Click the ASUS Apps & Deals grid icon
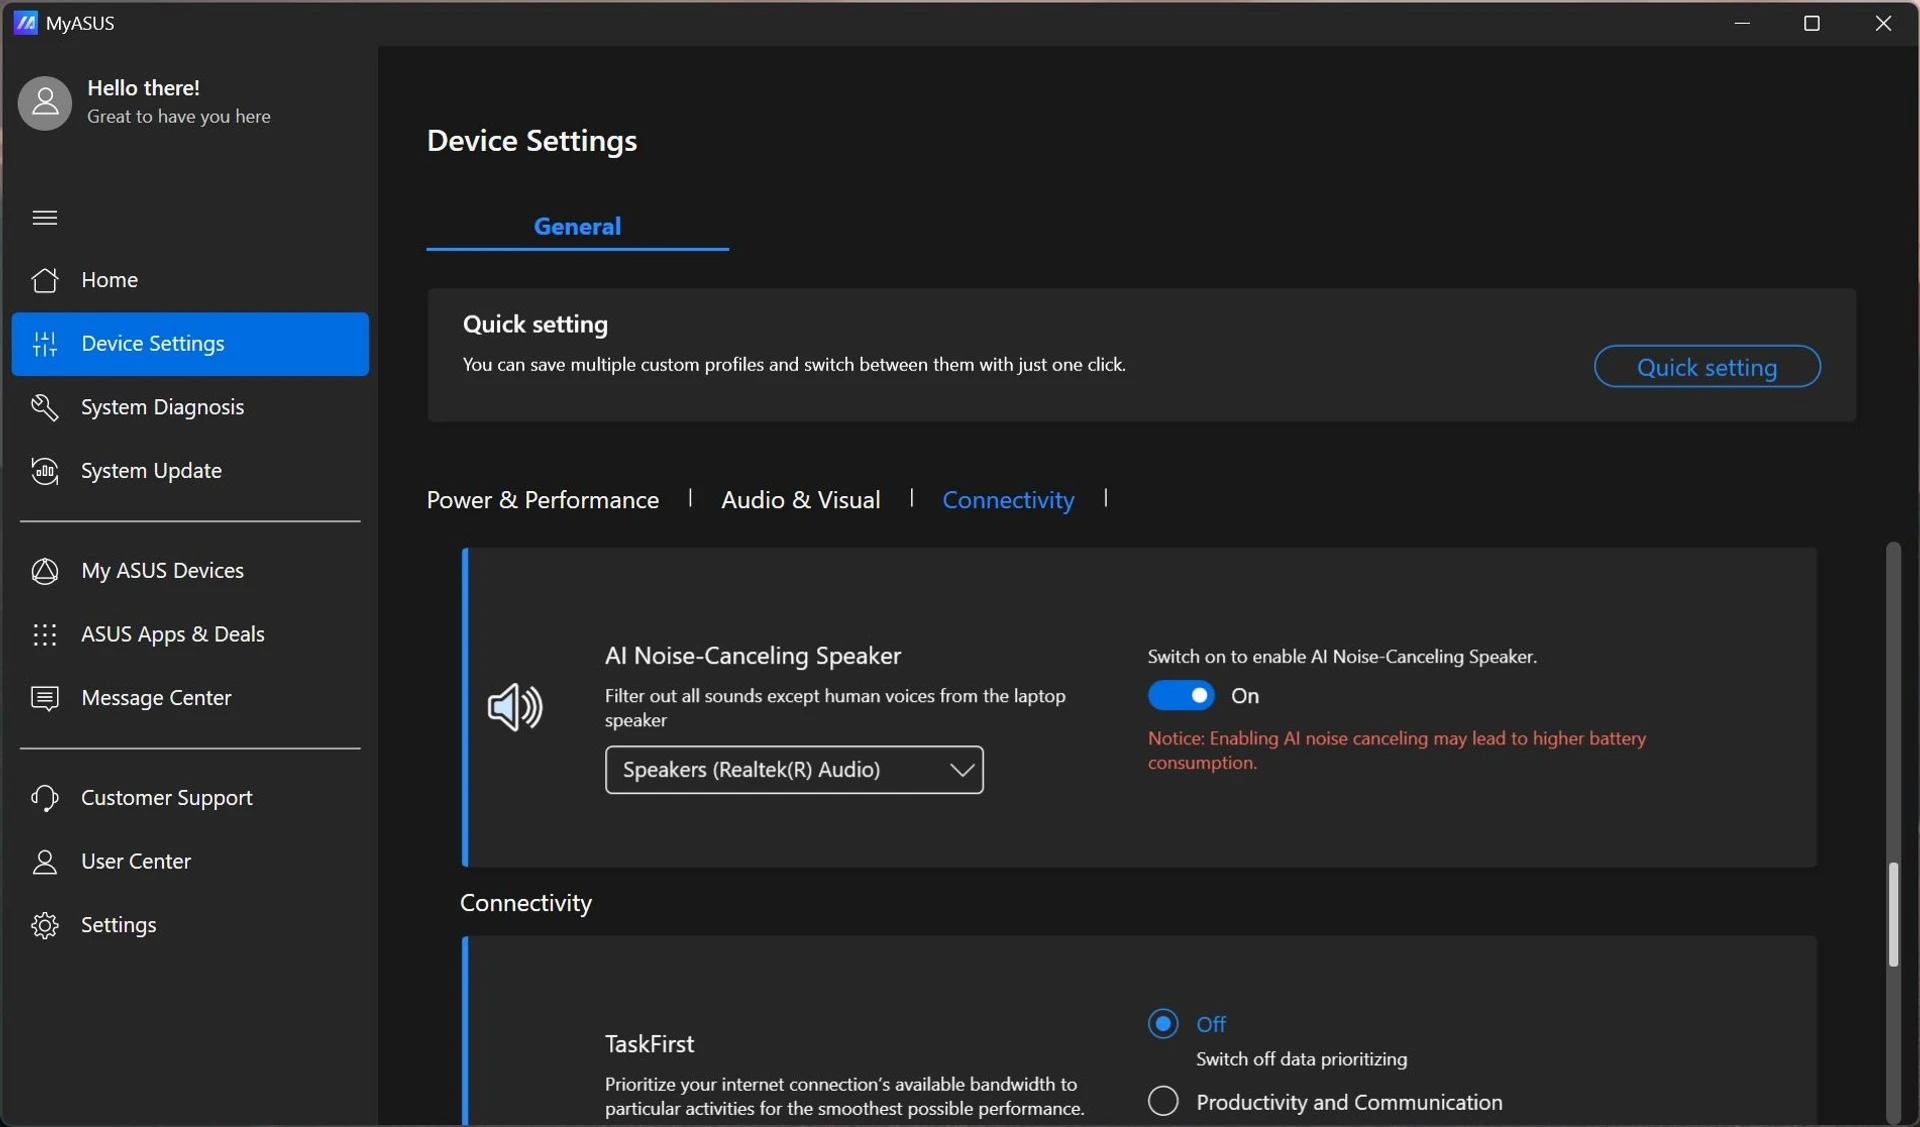The image size is (1920, 1127). coord(45,634)
